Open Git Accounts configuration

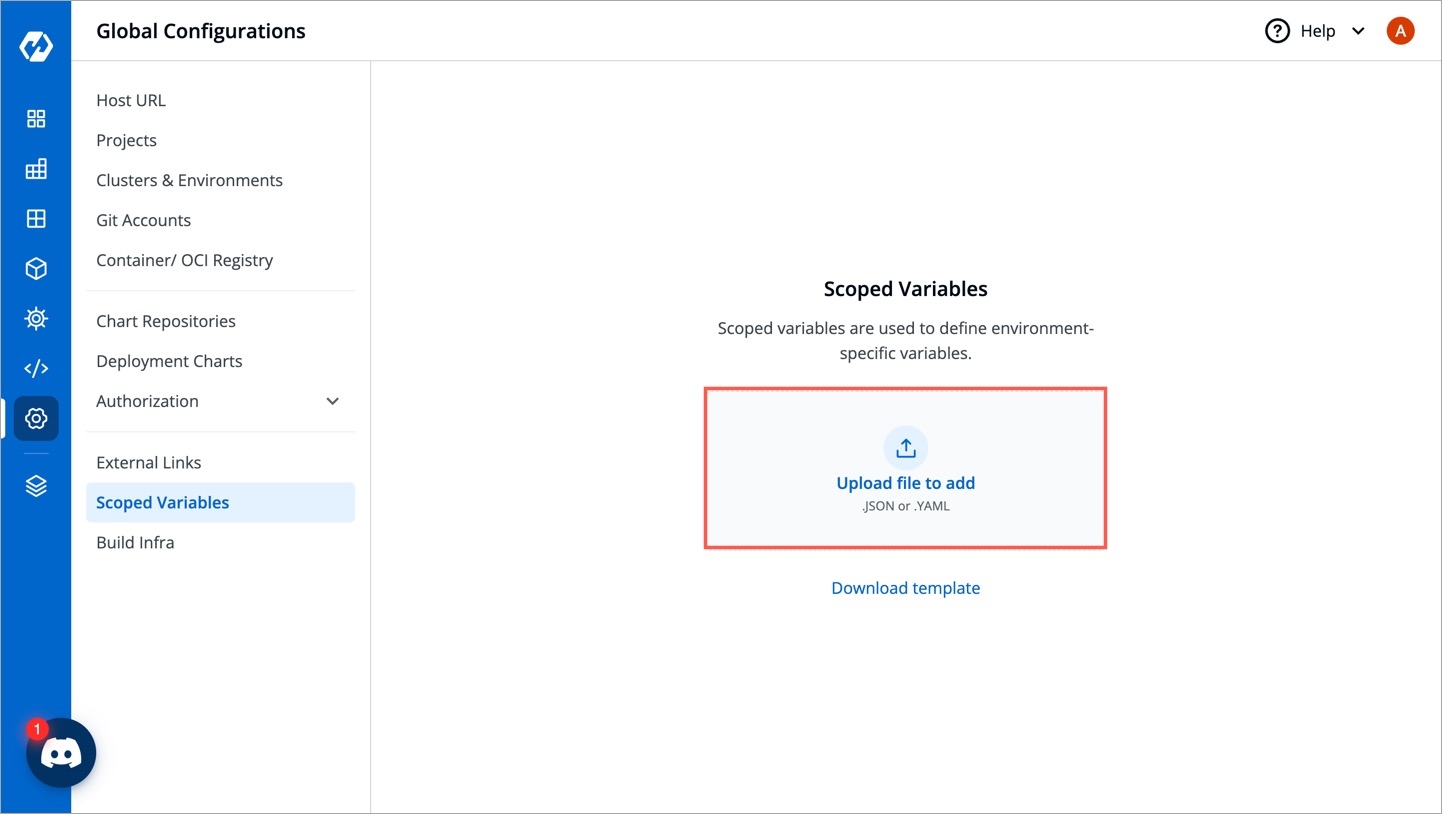[143, 220]
